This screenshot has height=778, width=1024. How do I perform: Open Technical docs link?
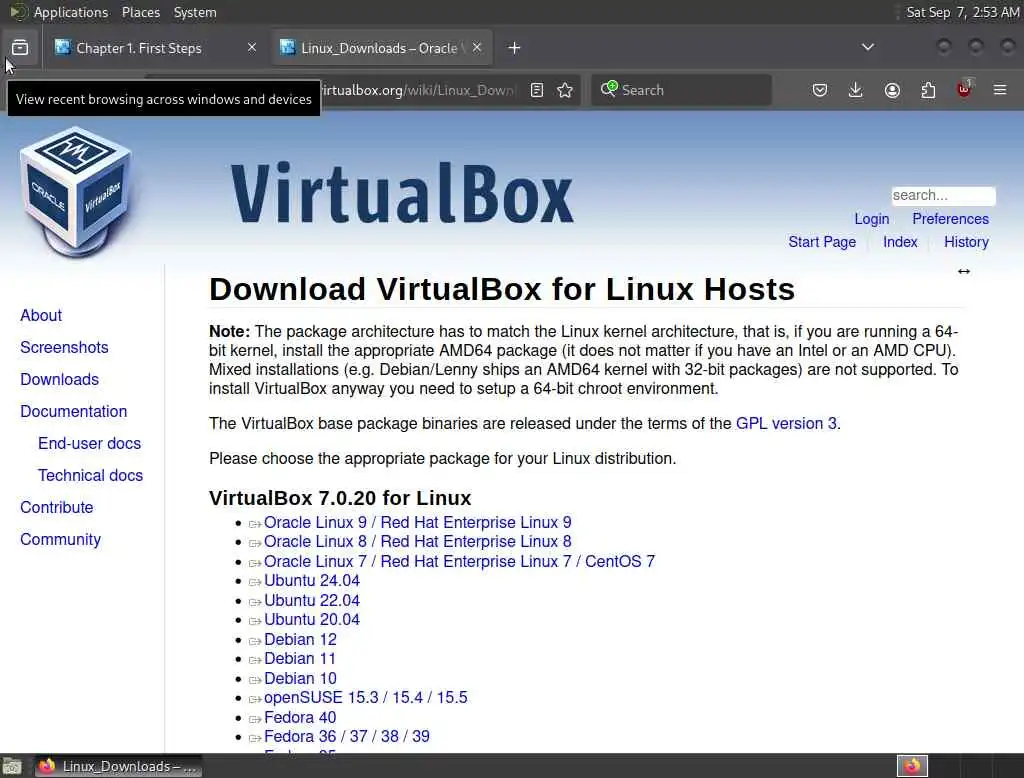click(90, 475)
